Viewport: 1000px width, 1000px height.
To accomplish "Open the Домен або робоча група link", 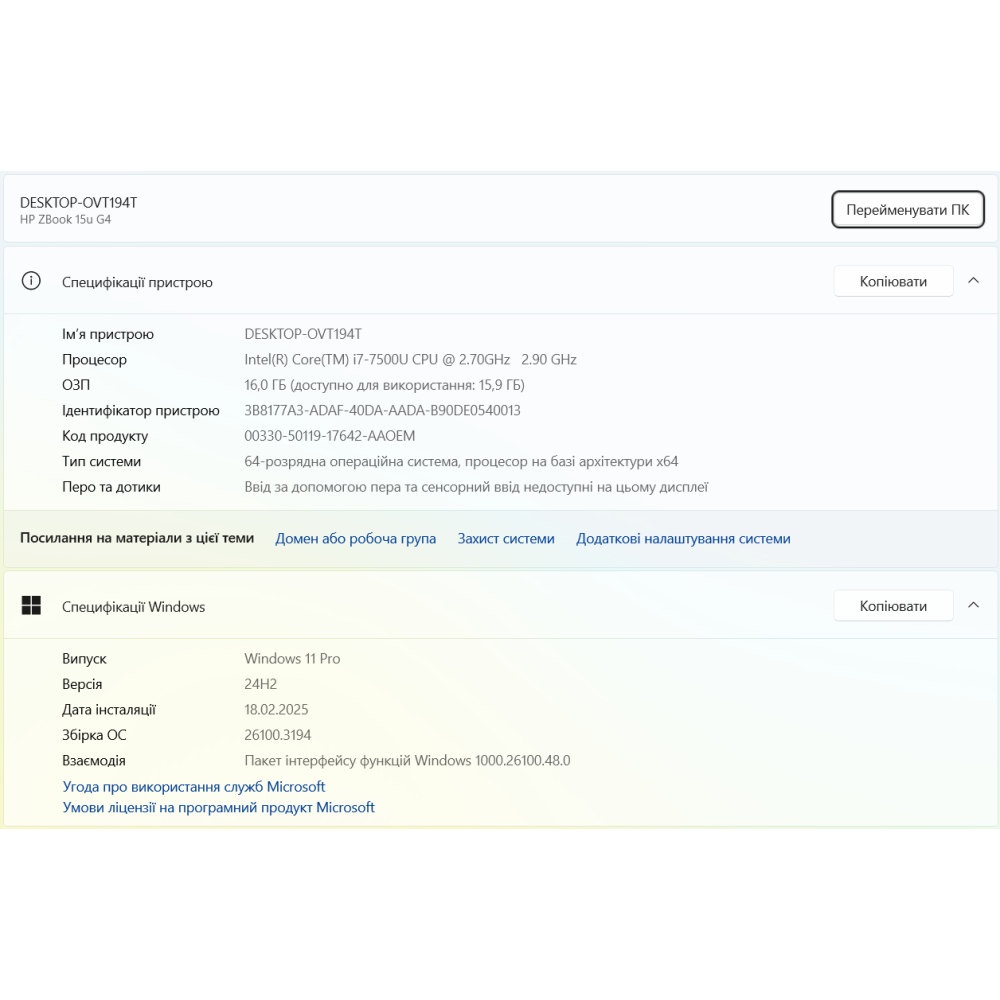I will click(355, 538).
